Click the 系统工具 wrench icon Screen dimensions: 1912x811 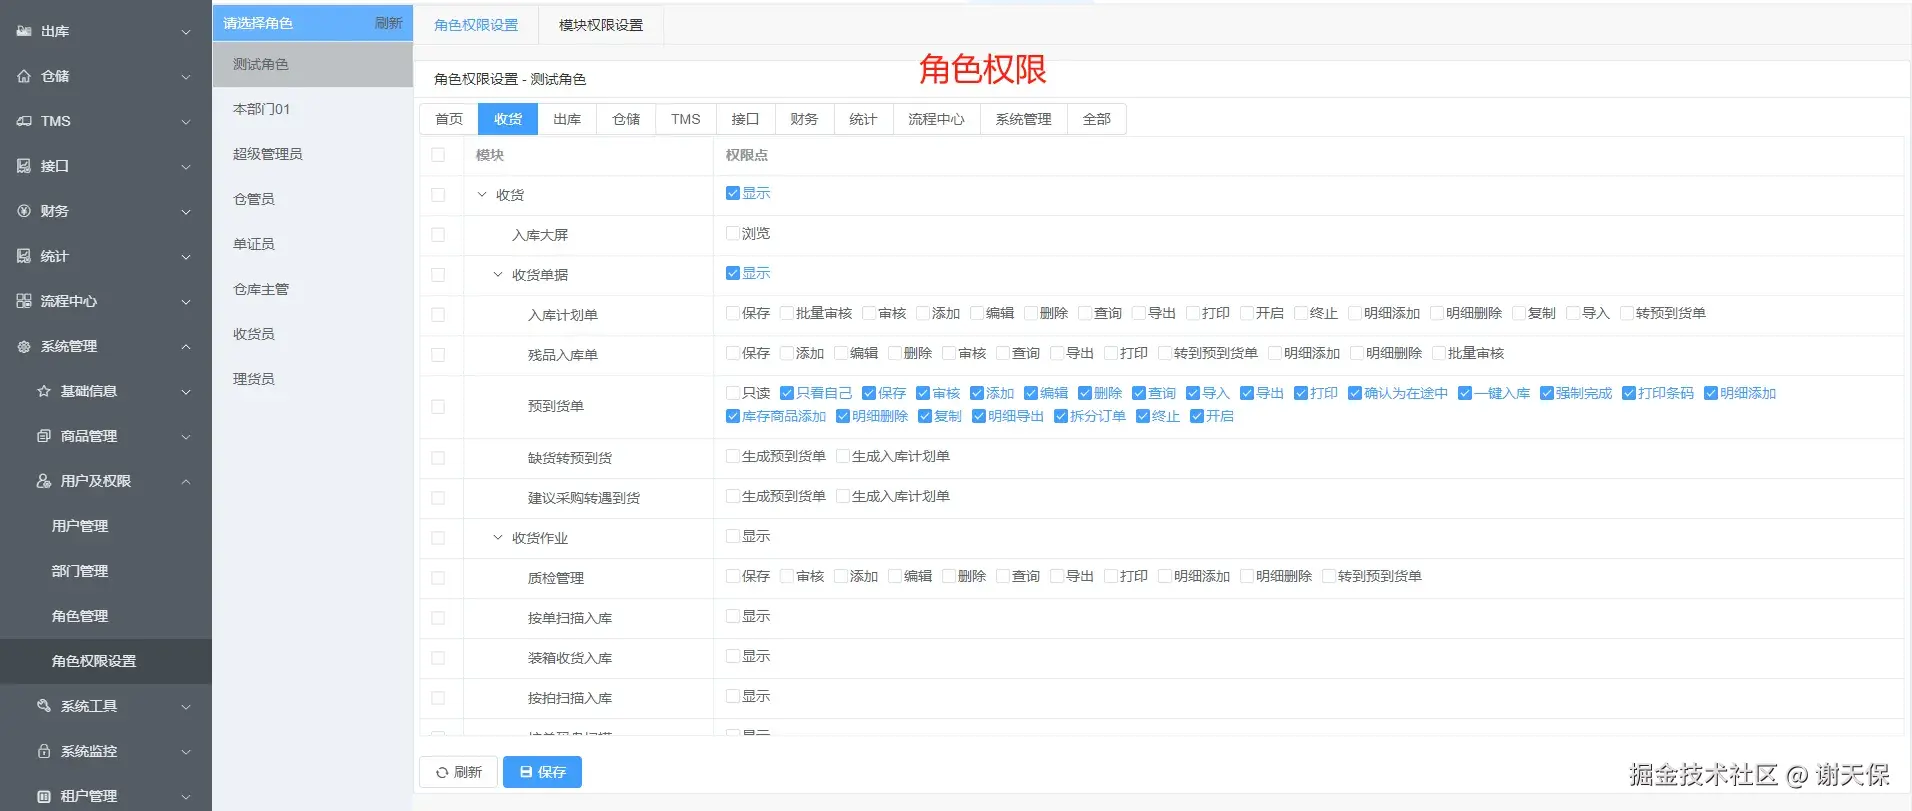(44, 706)
